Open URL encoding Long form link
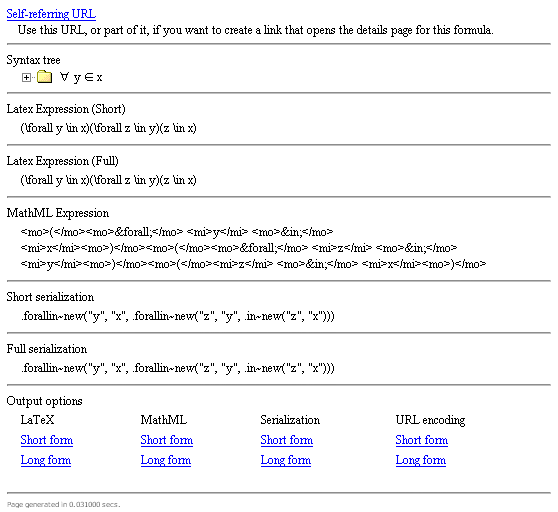 421,460
